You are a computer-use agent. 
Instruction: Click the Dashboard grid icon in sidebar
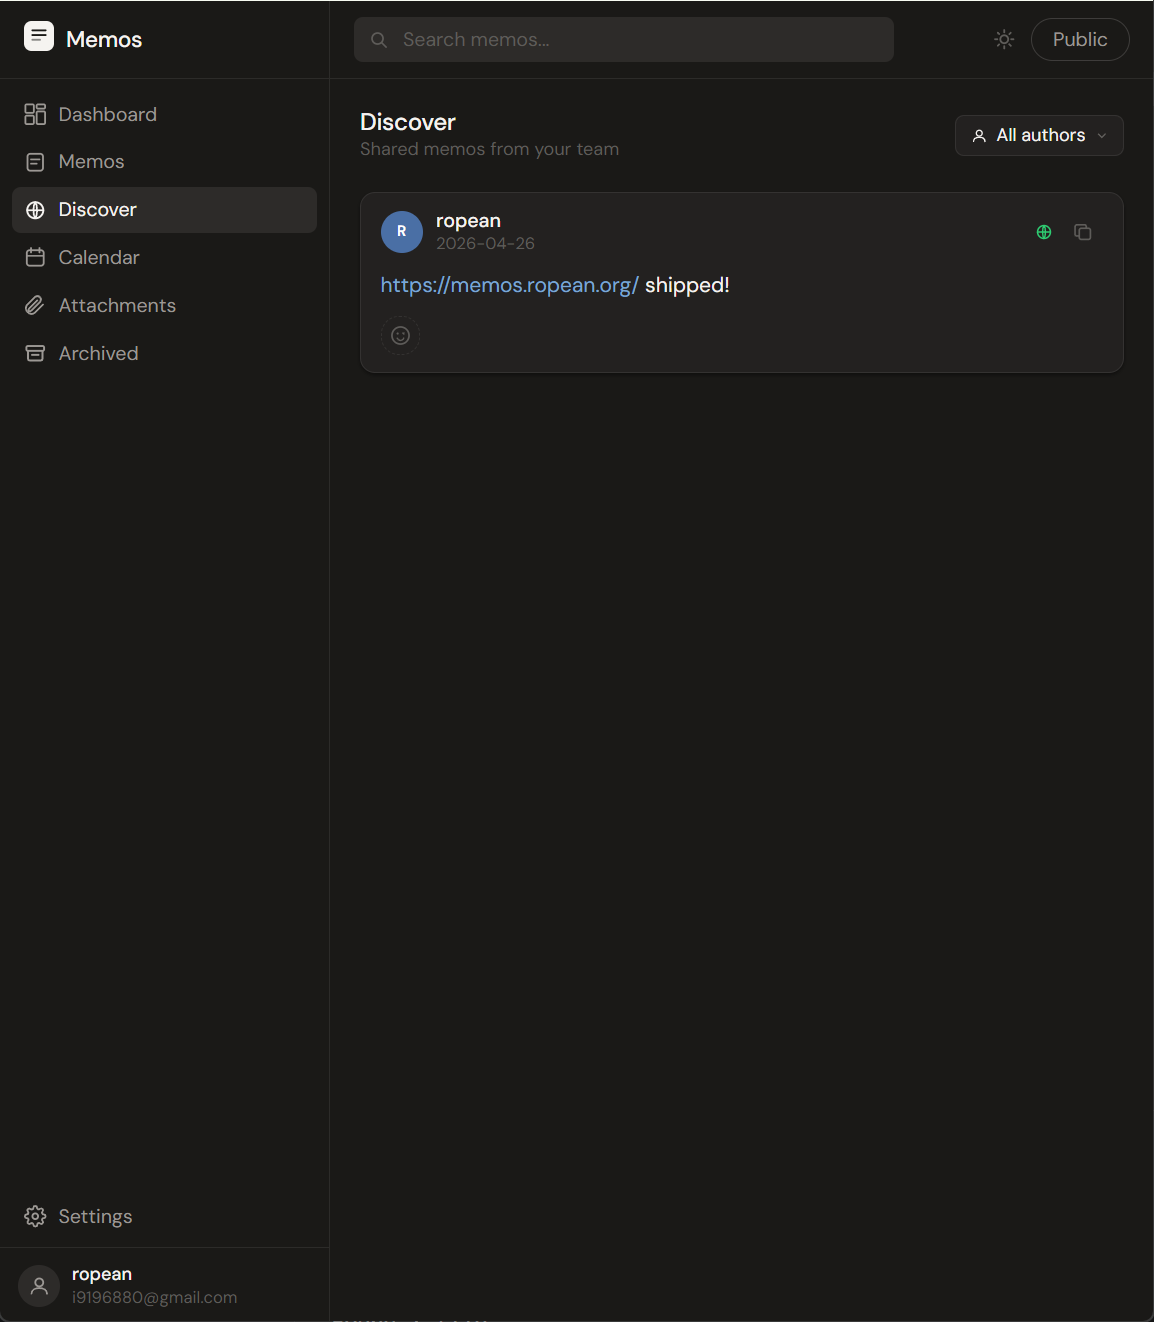35,114
